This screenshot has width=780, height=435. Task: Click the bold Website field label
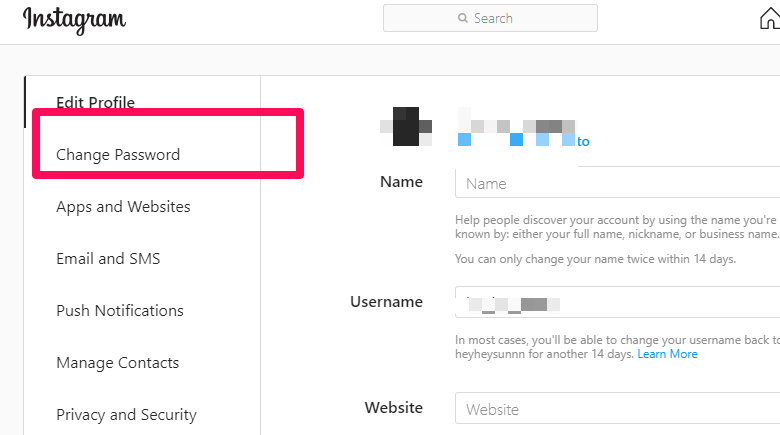point(393,408)
